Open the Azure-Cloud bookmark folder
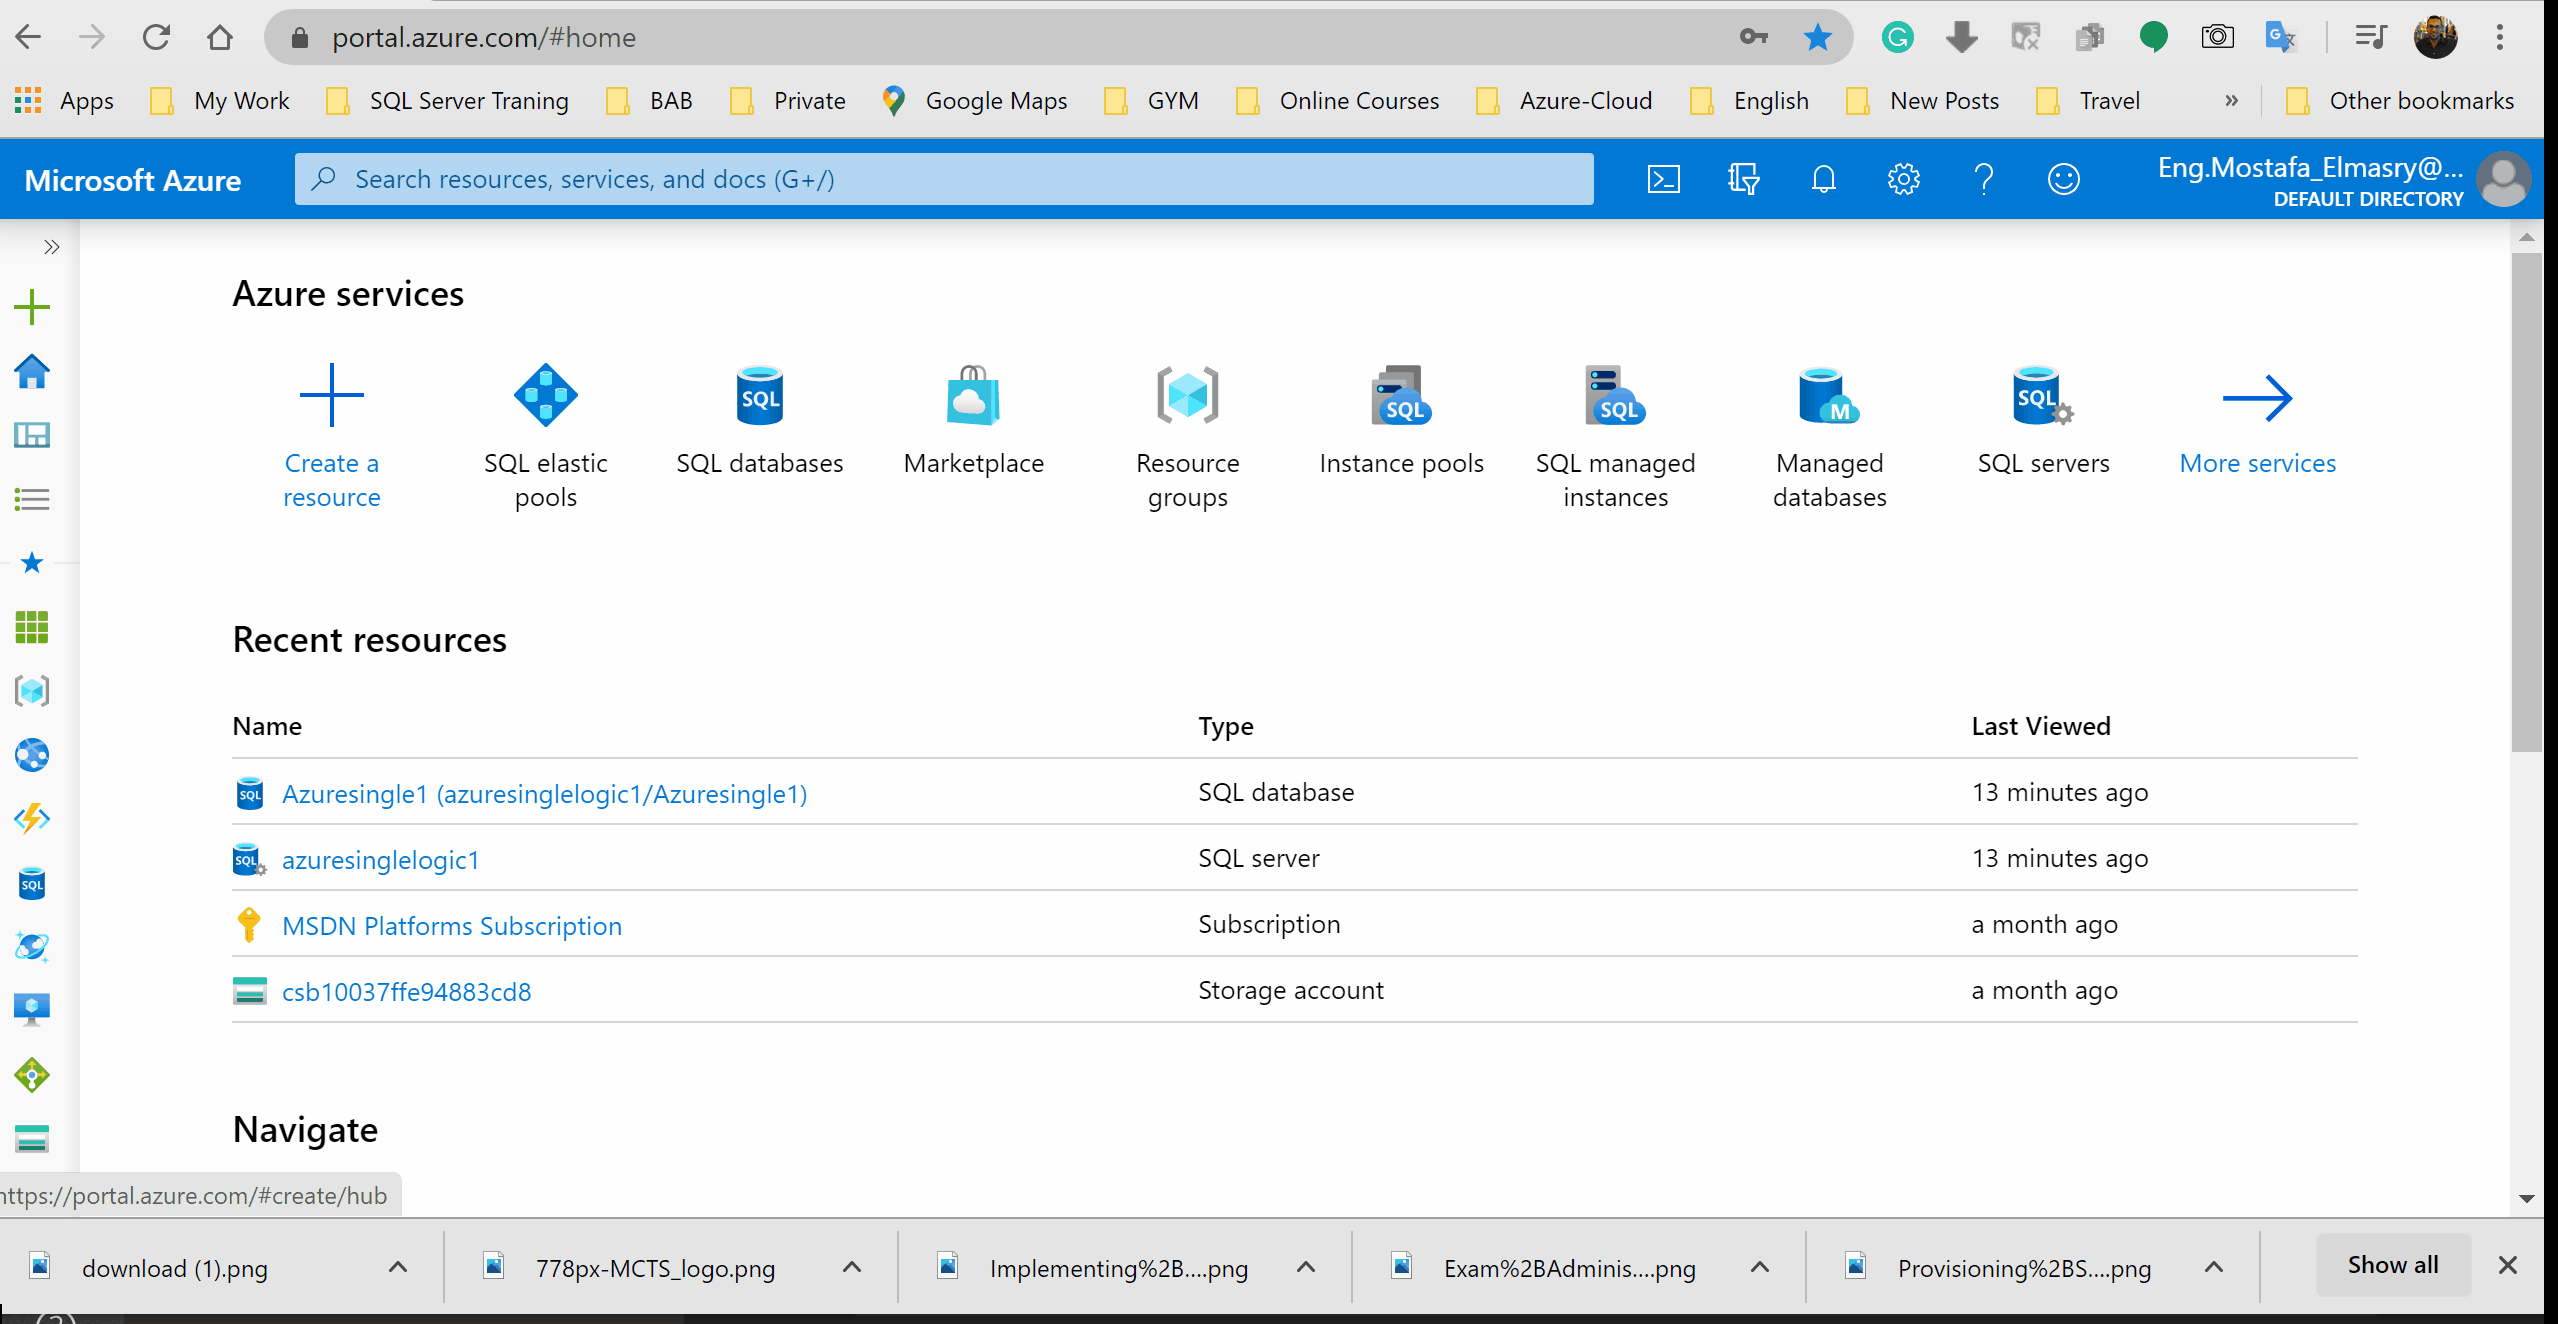2558x1324 pixels. 1565,101
